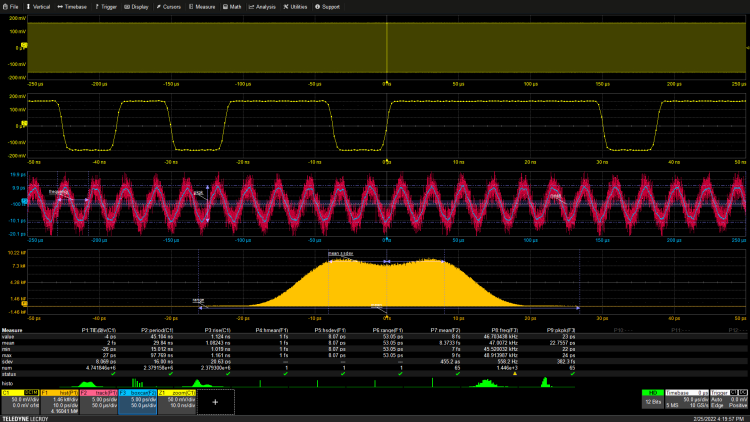The image size is (750, 422).
Task: Click the F1 trace indicator on histogram grid
Action: [24, 304]
